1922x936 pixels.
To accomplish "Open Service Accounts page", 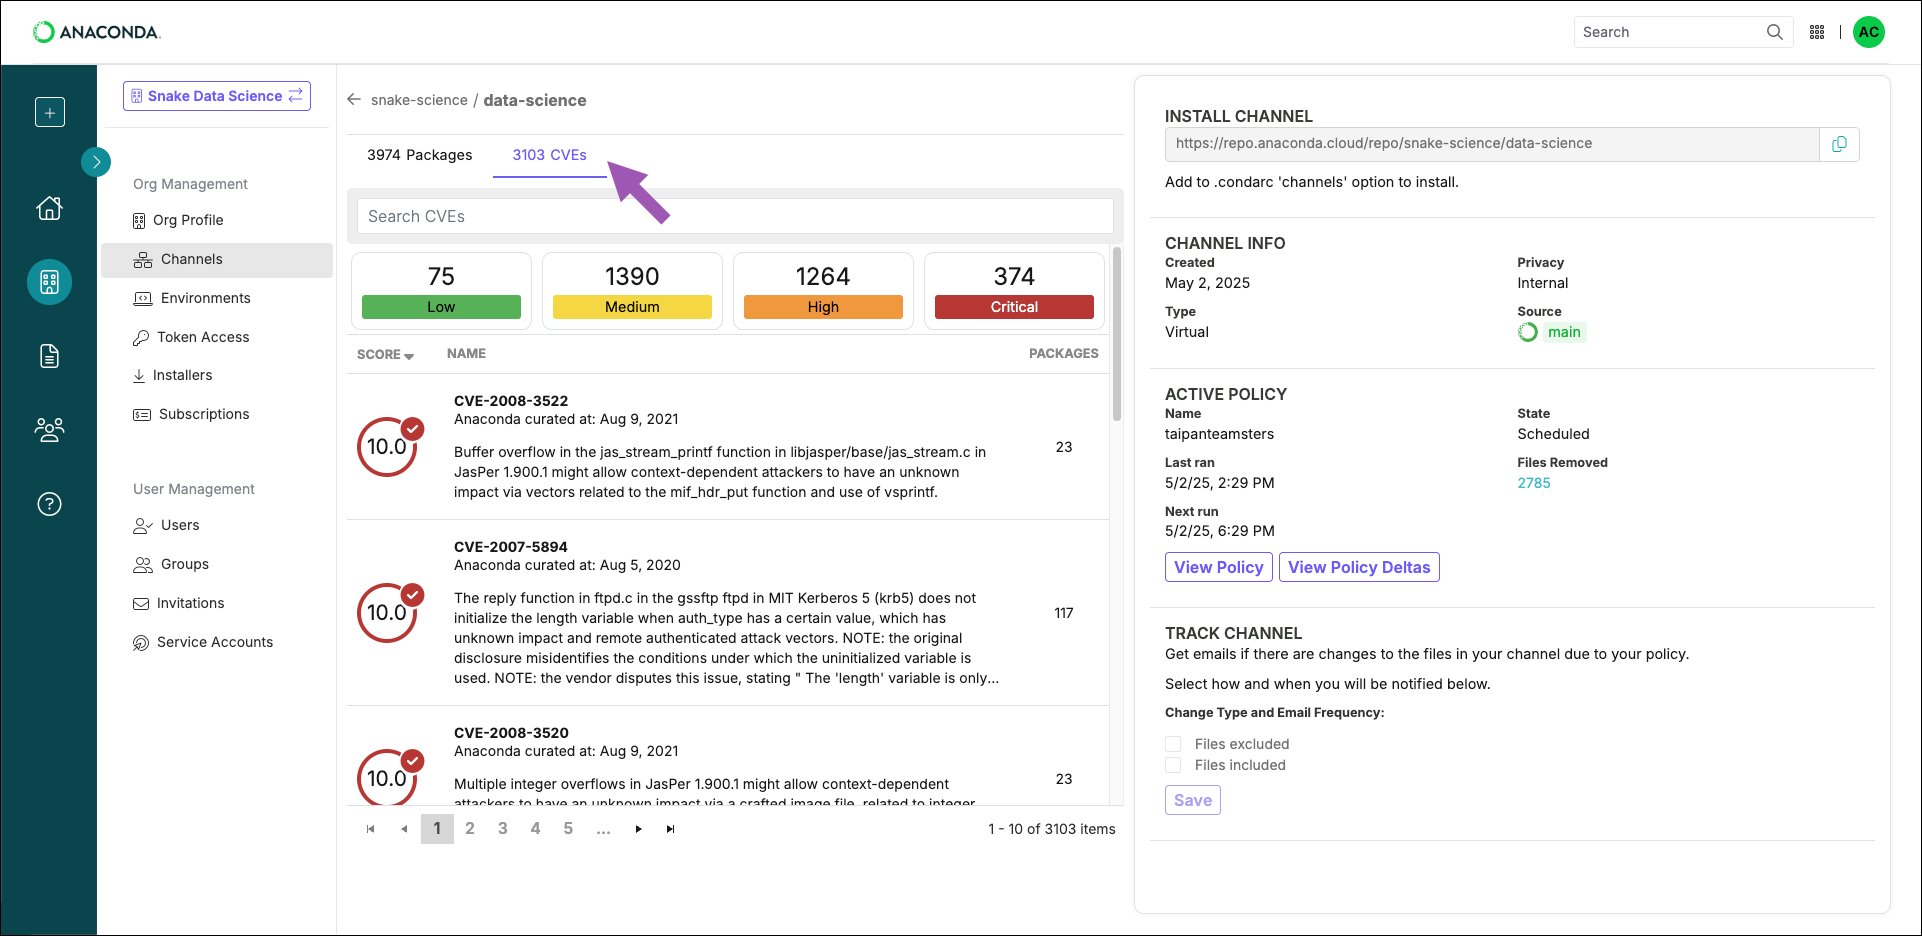I will (x=203, y=642).
